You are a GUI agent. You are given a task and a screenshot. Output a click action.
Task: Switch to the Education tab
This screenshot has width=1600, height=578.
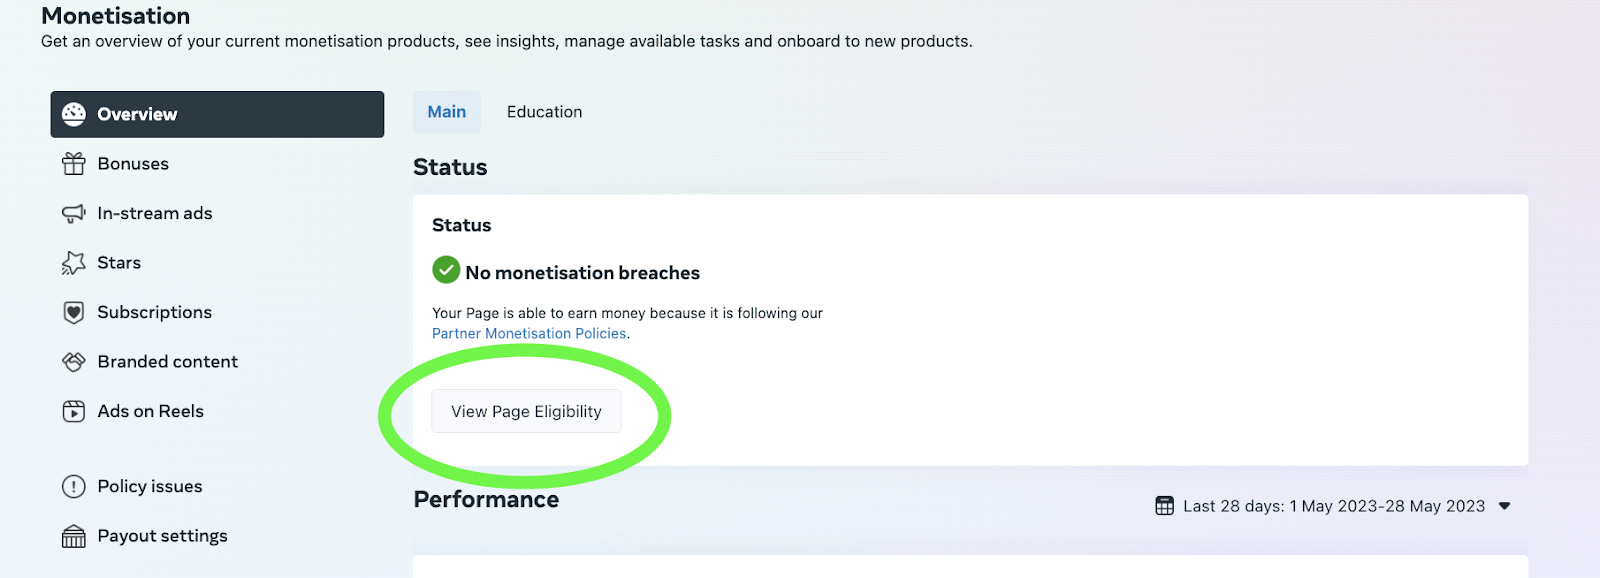click(x=544, y=112)
